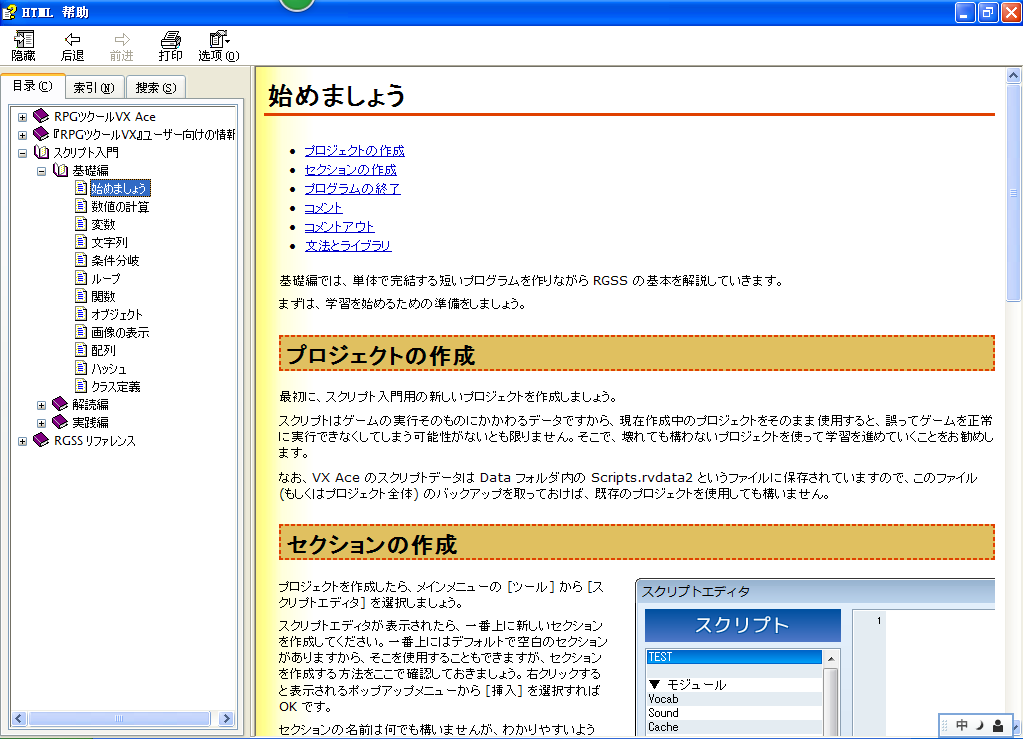Click the book icon beside RGSS リファレンス

pyautogui.click(x=41, y=440)
